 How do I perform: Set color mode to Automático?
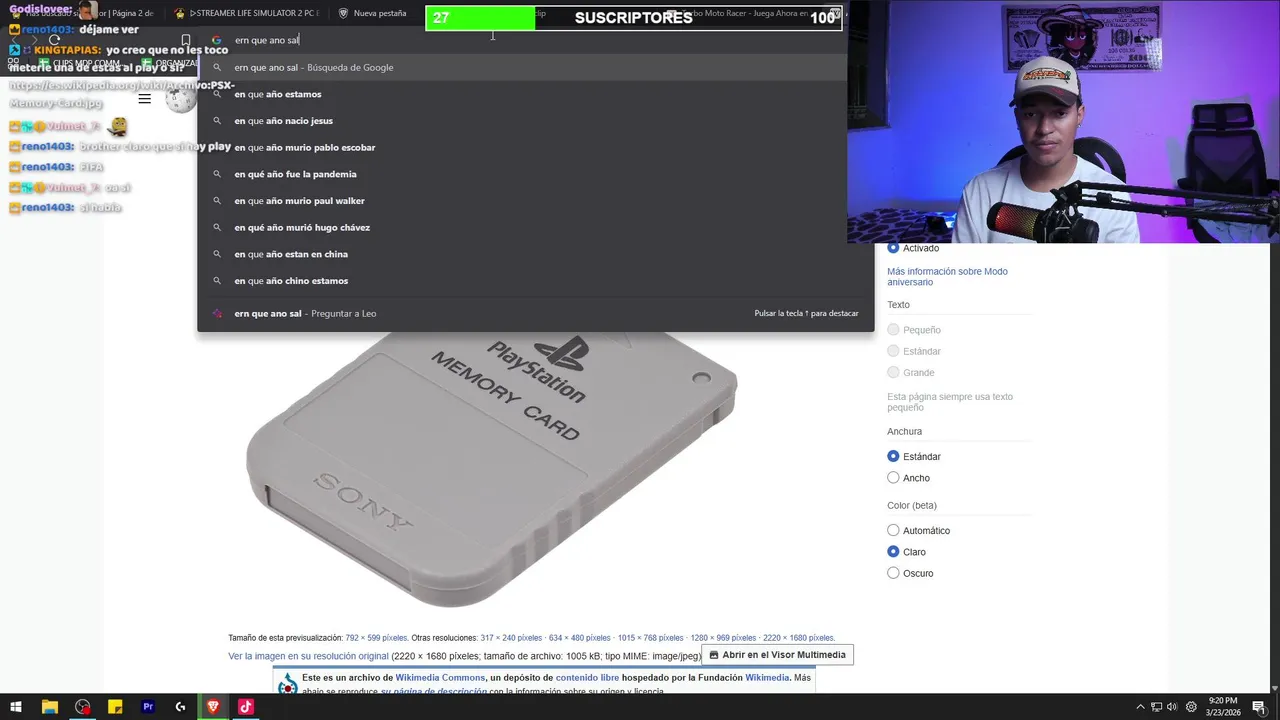click(893, 530)
